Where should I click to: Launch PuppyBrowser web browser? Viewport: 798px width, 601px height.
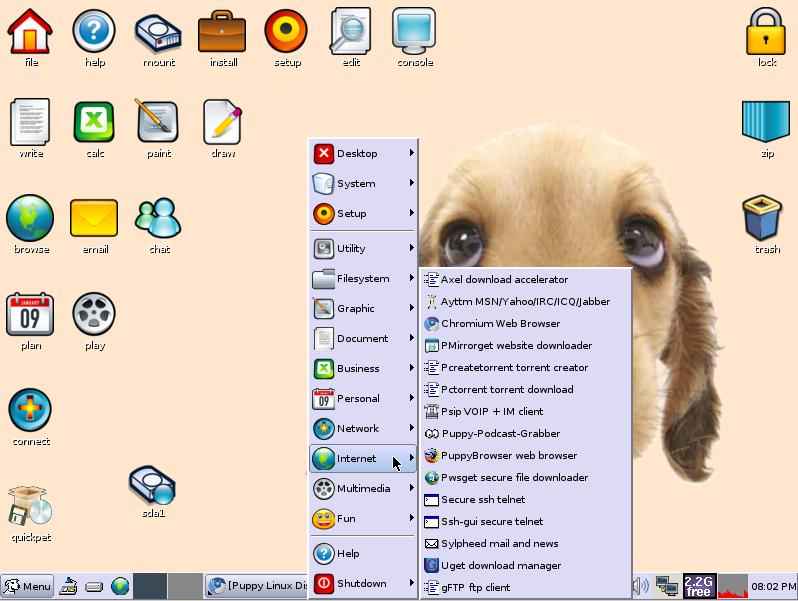tap(525, 455)
